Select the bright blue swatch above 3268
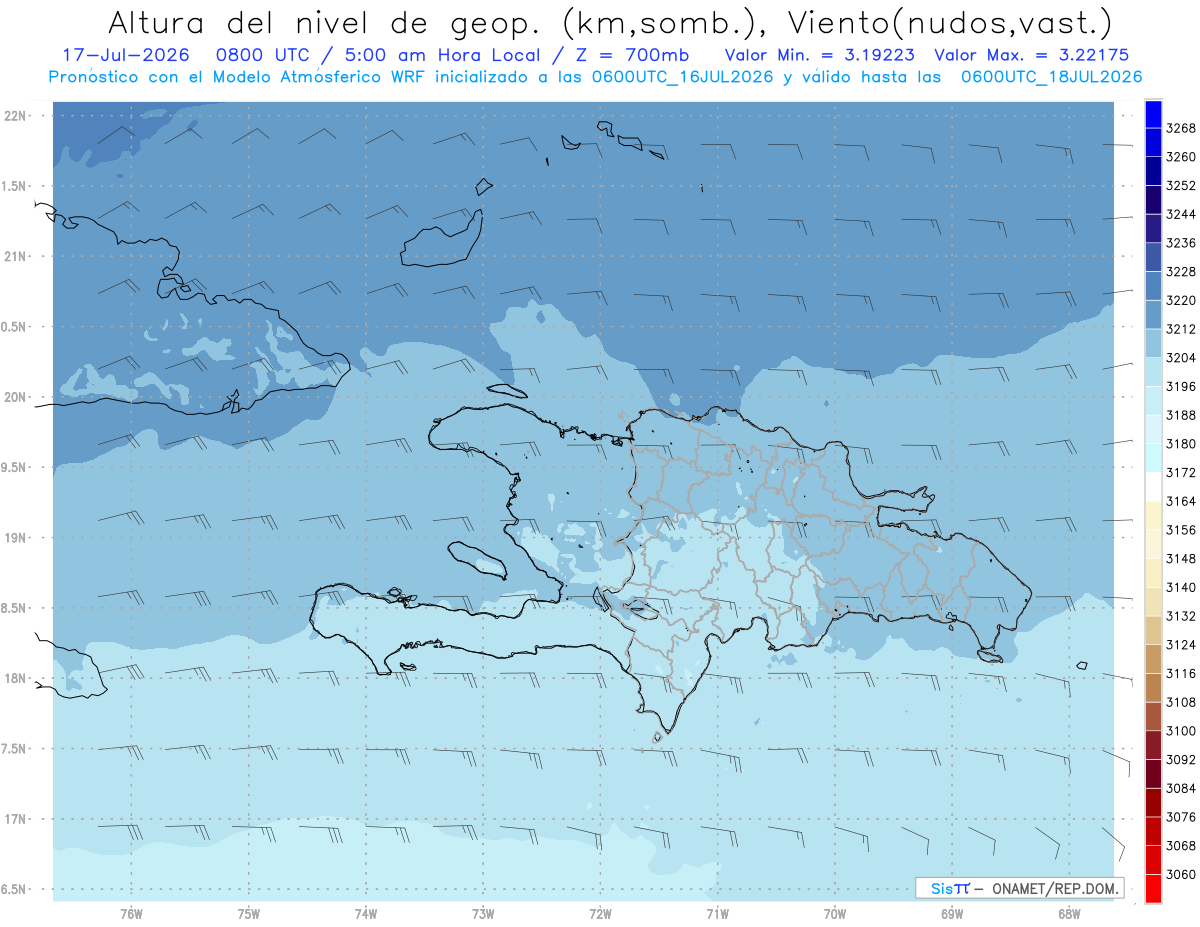The height and width of the screenshot is (927, 1200). click(x=1153, y=114)
